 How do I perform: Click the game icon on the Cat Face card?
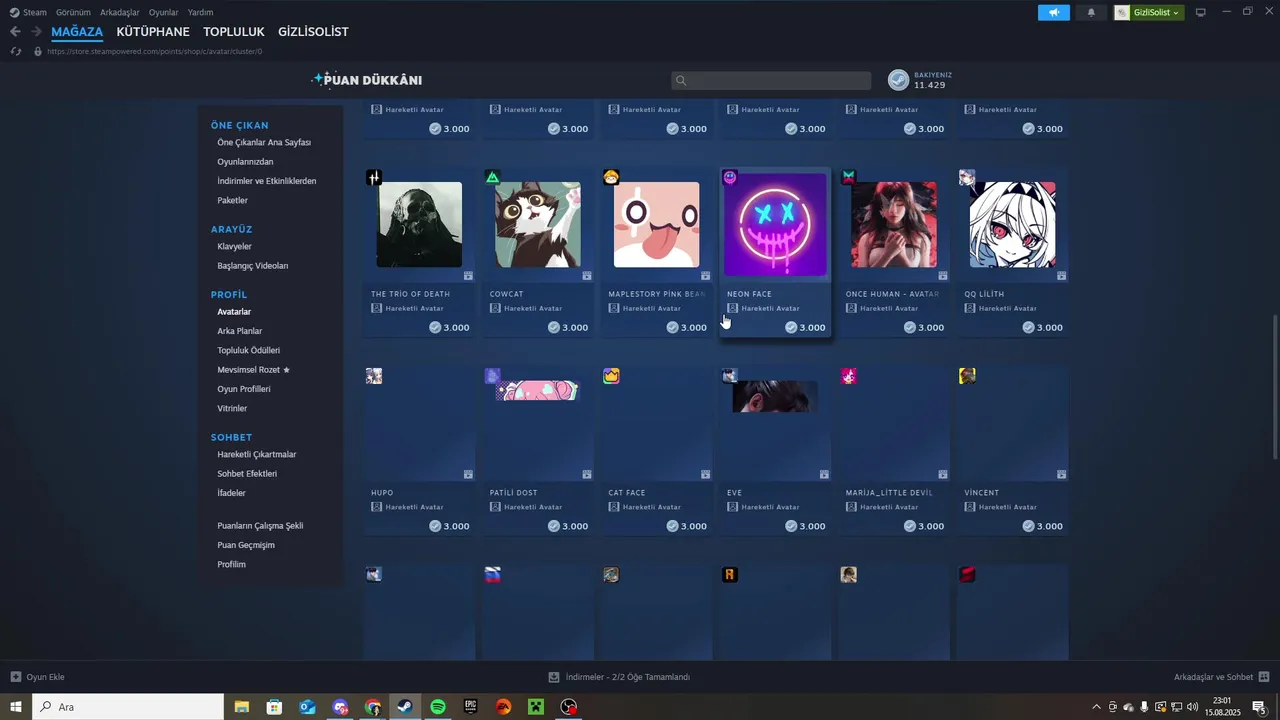tap(611, 376)
